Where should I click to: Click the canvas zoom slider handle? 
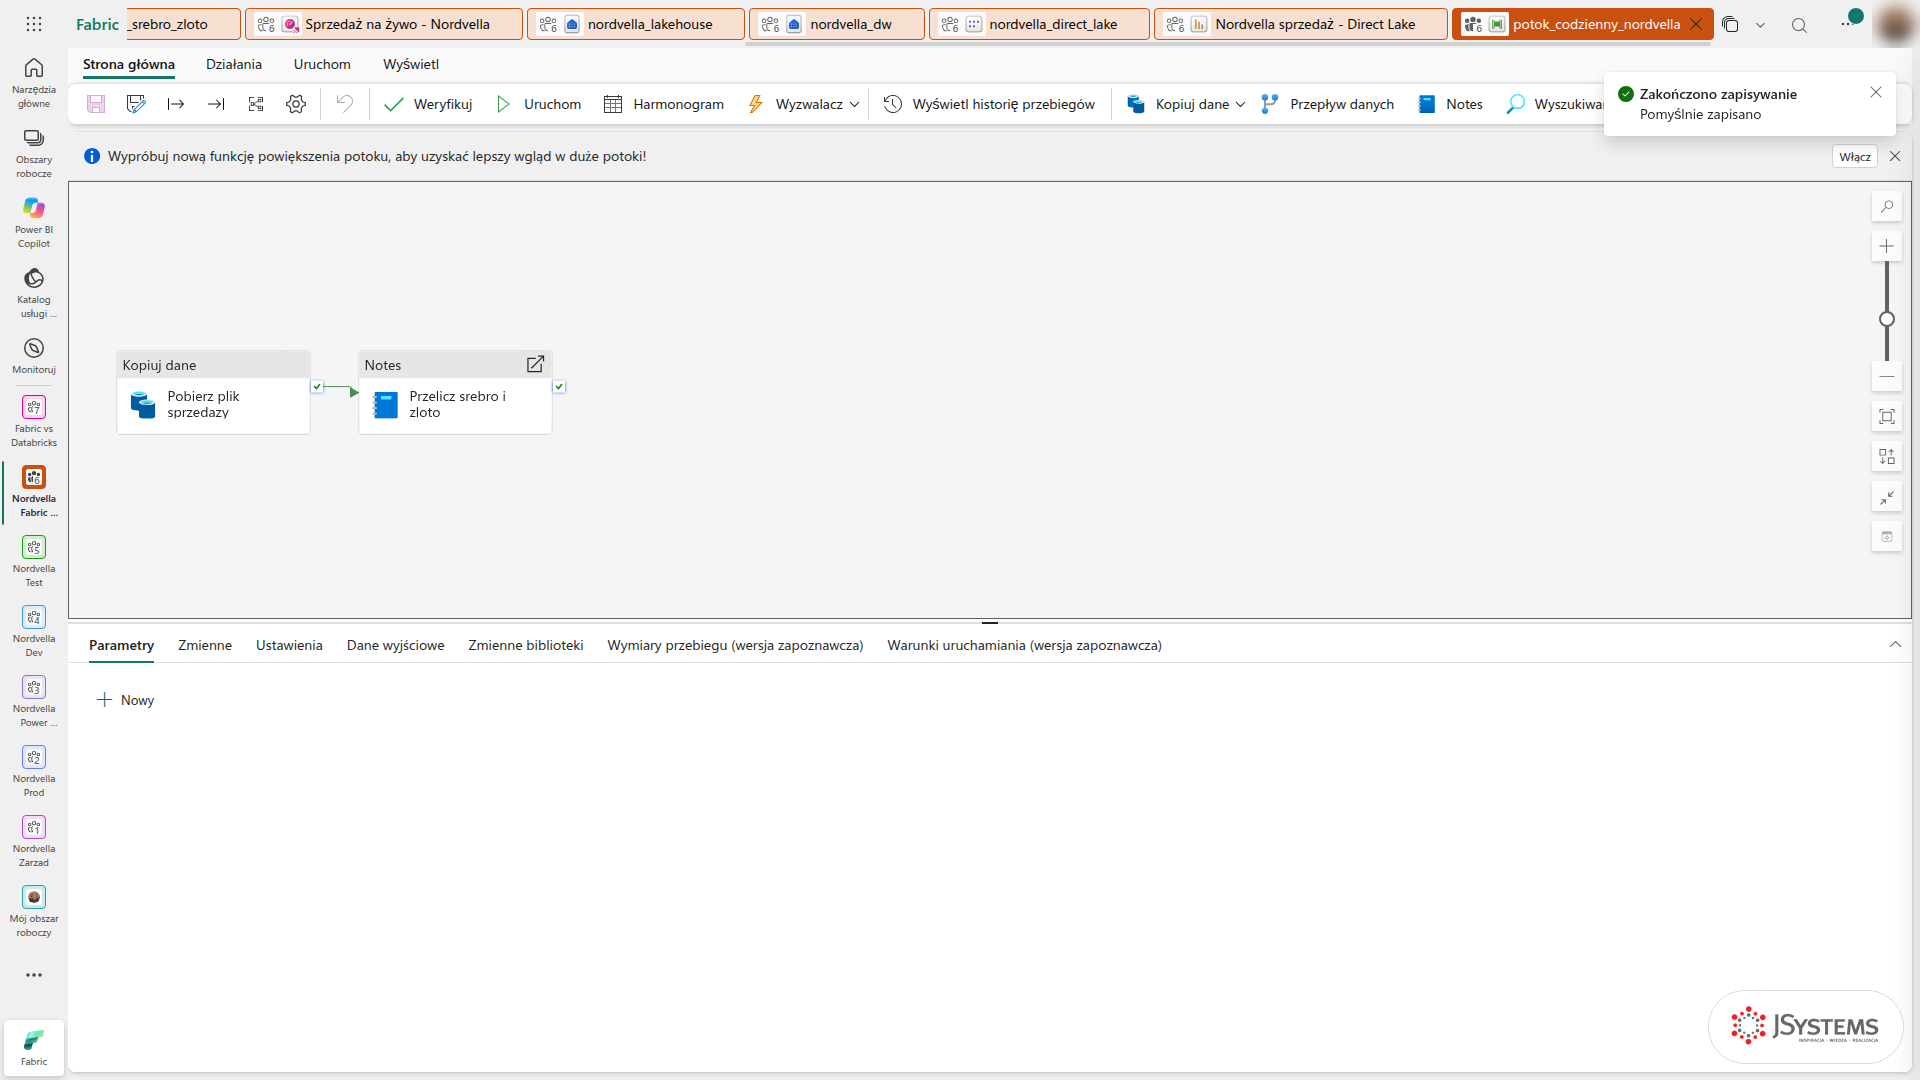[x=1887, y=319]
